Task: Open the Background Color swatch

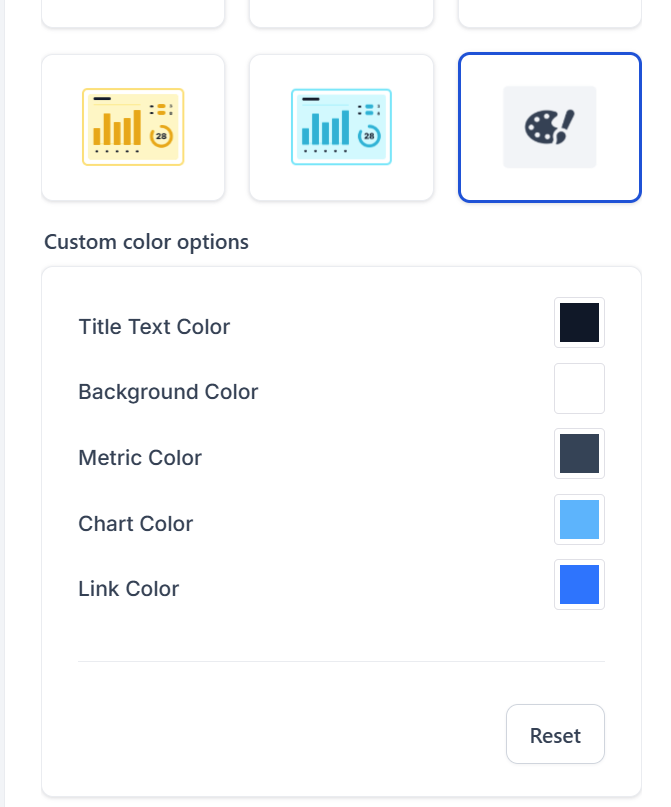Action: click(579, 388)
